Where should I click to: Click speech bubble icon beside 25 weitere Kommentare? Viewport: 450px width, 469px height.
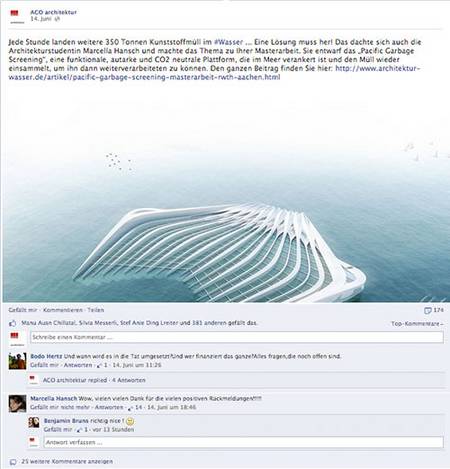(13, 462)
